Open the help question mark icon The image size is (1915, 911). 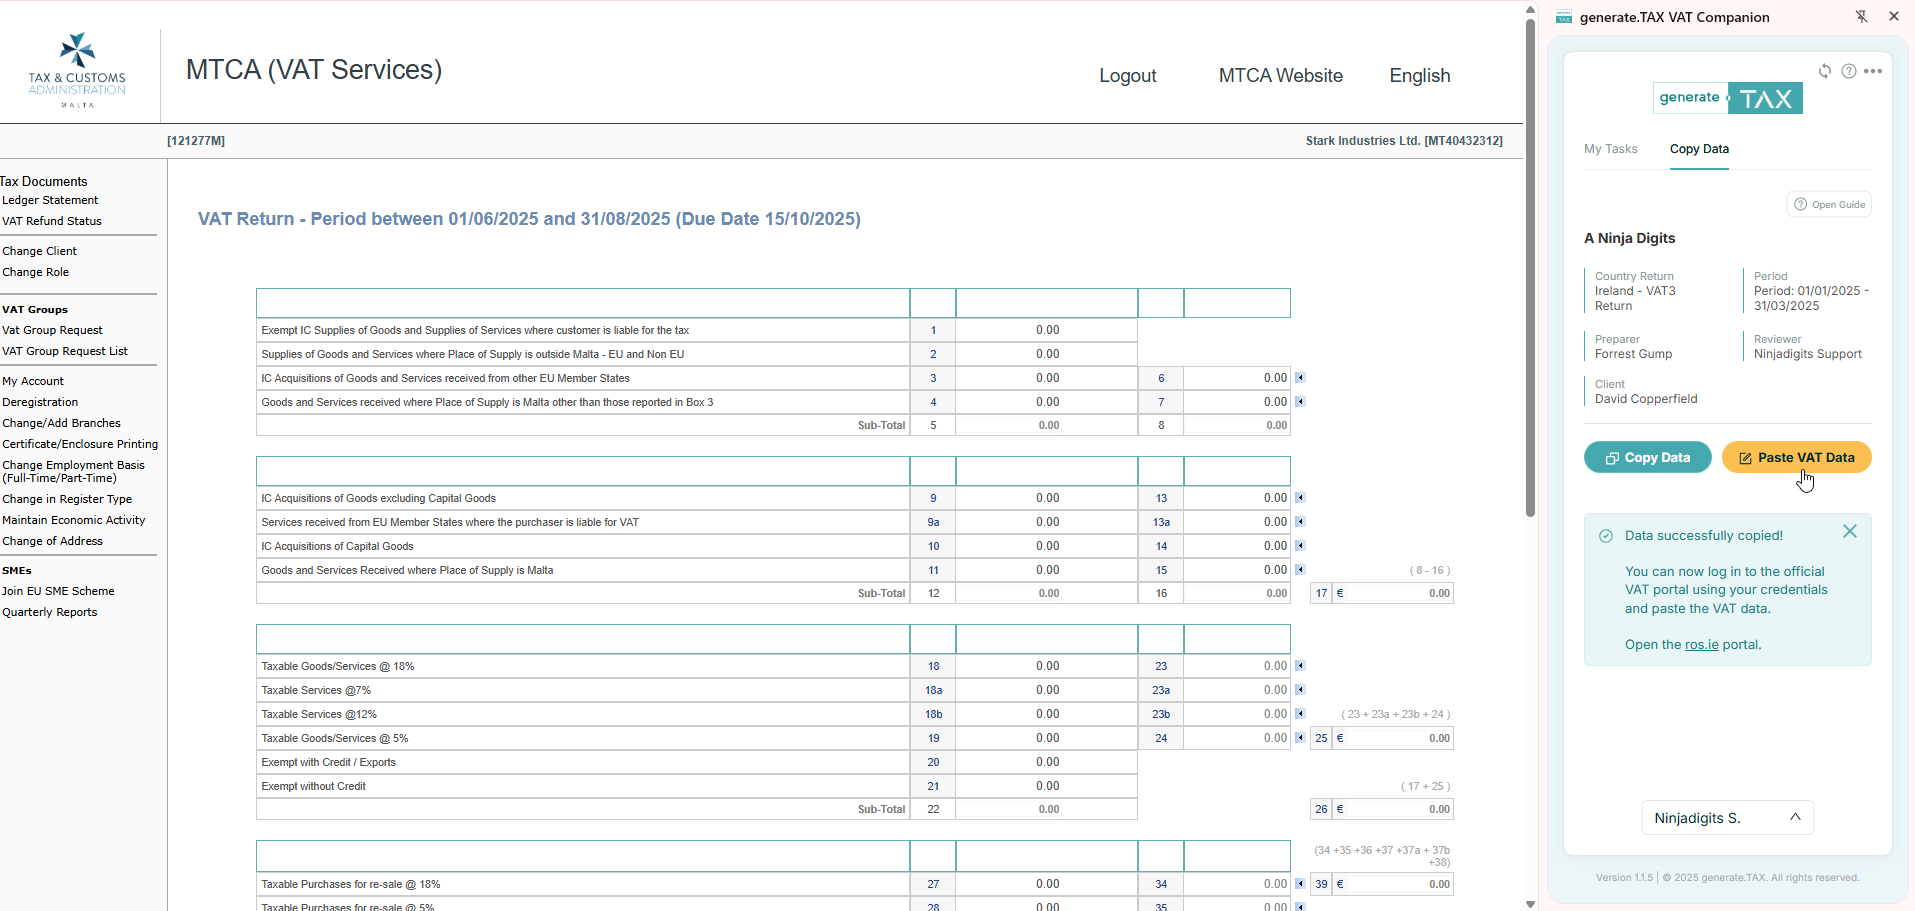coord(1849,71)
